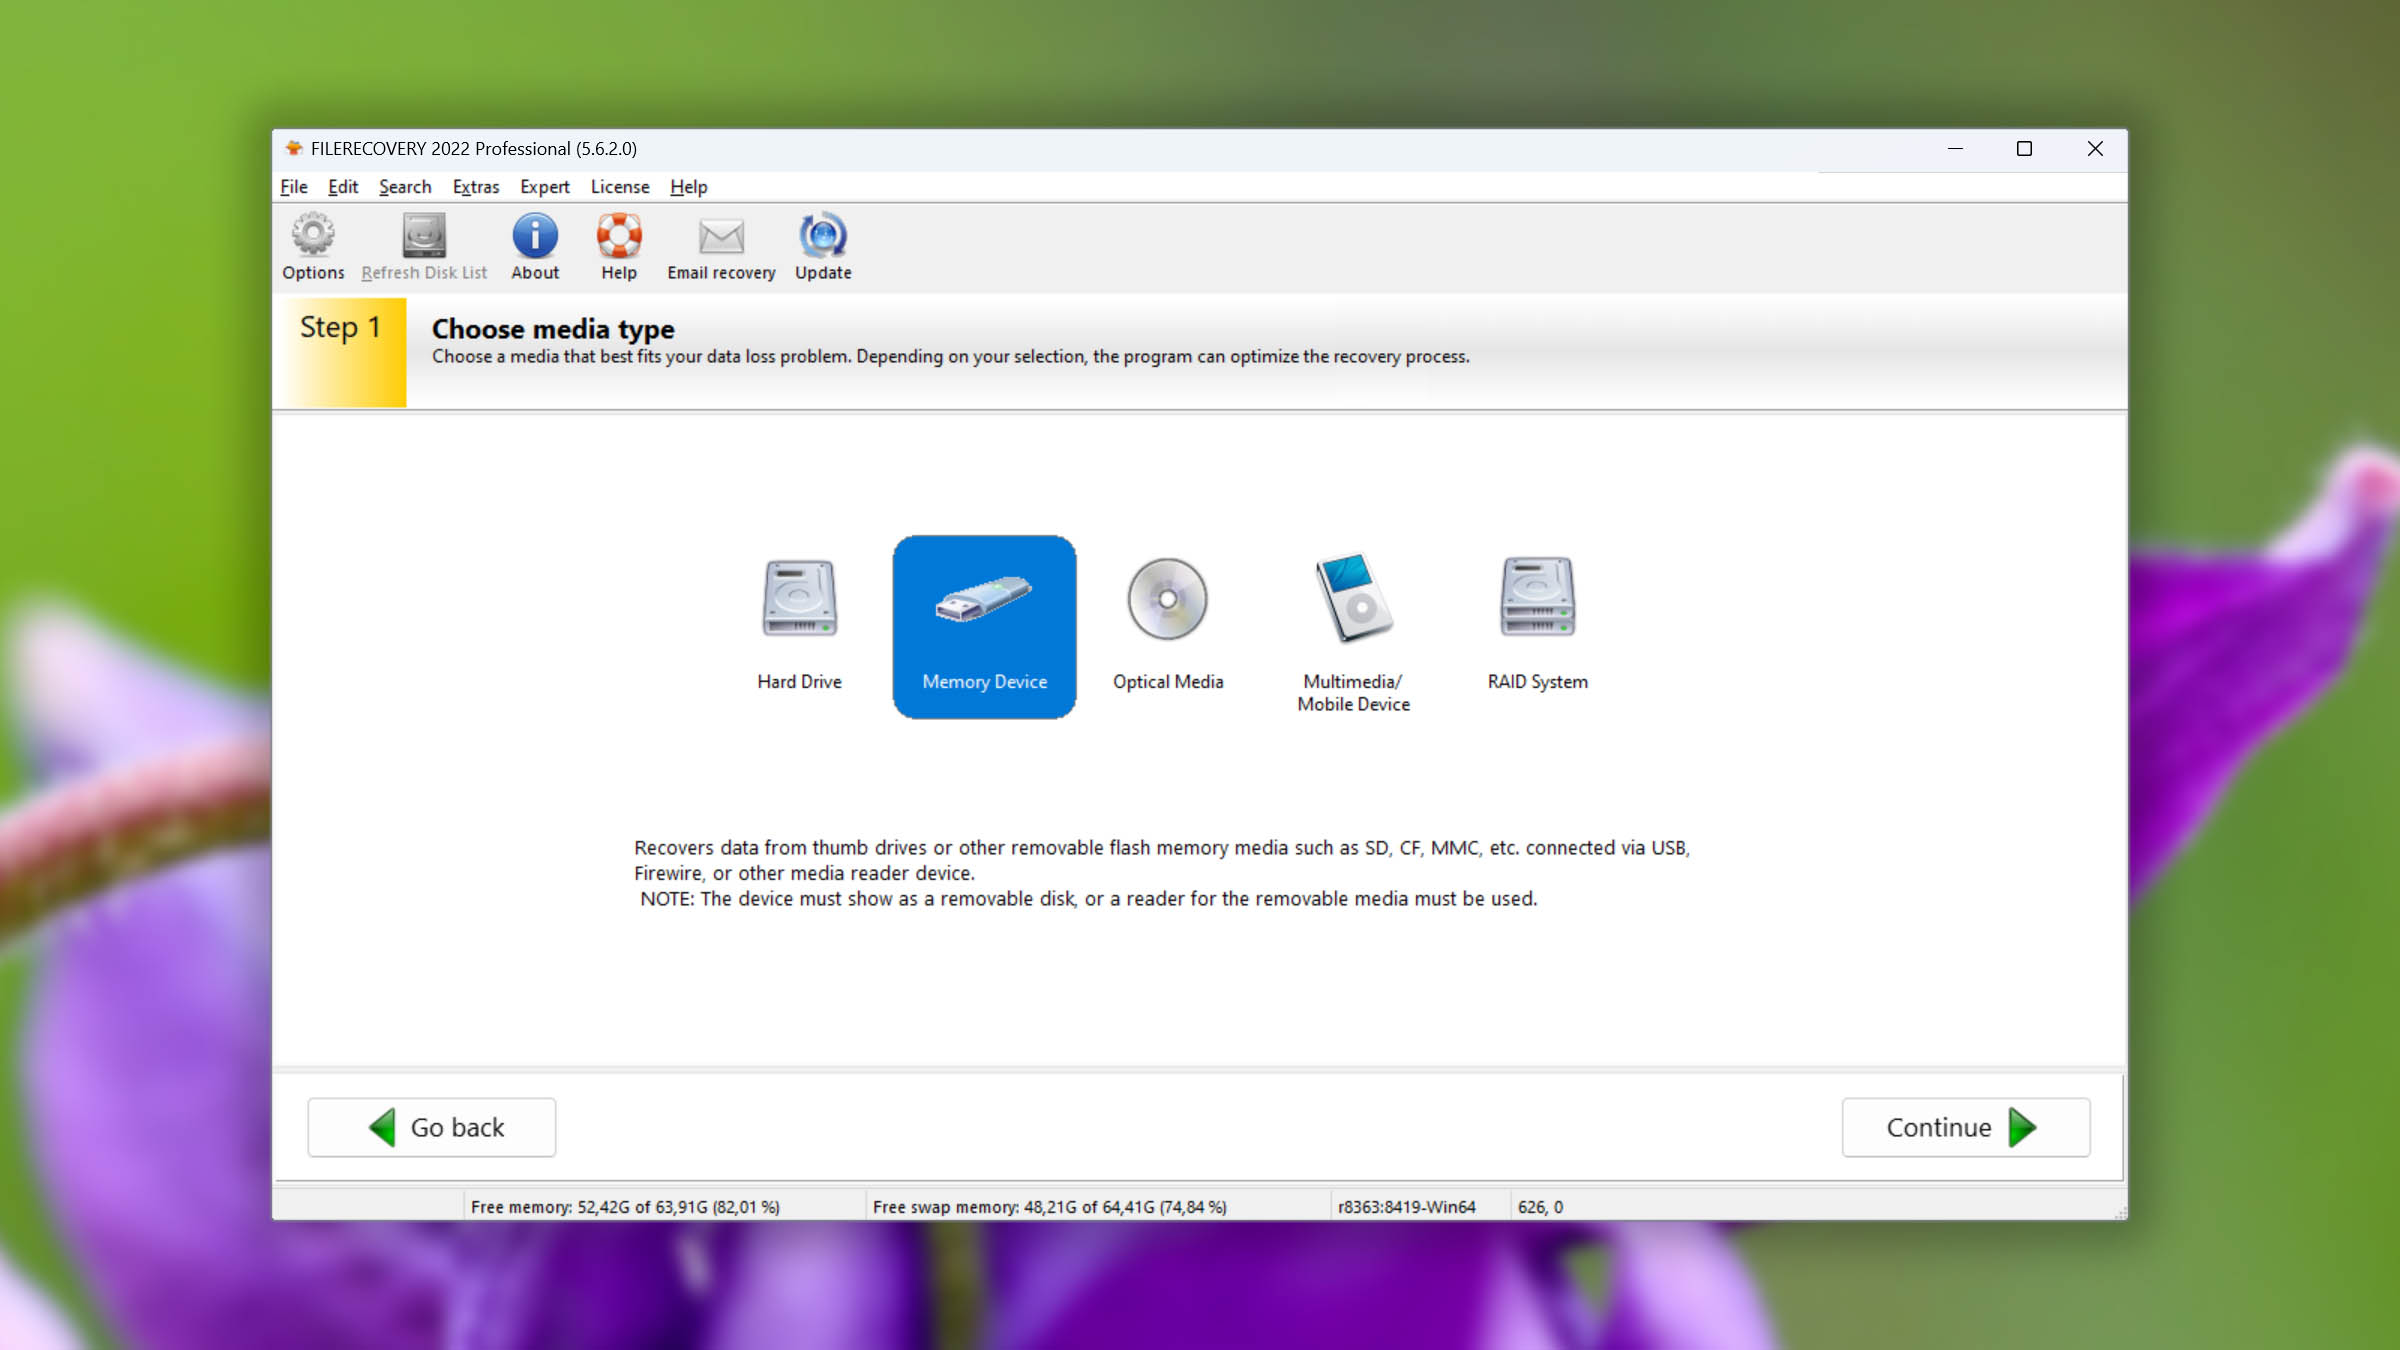Viewport: 2400px width, 1350px height.
Task: Click the Update globe icon
Action: 823,246
